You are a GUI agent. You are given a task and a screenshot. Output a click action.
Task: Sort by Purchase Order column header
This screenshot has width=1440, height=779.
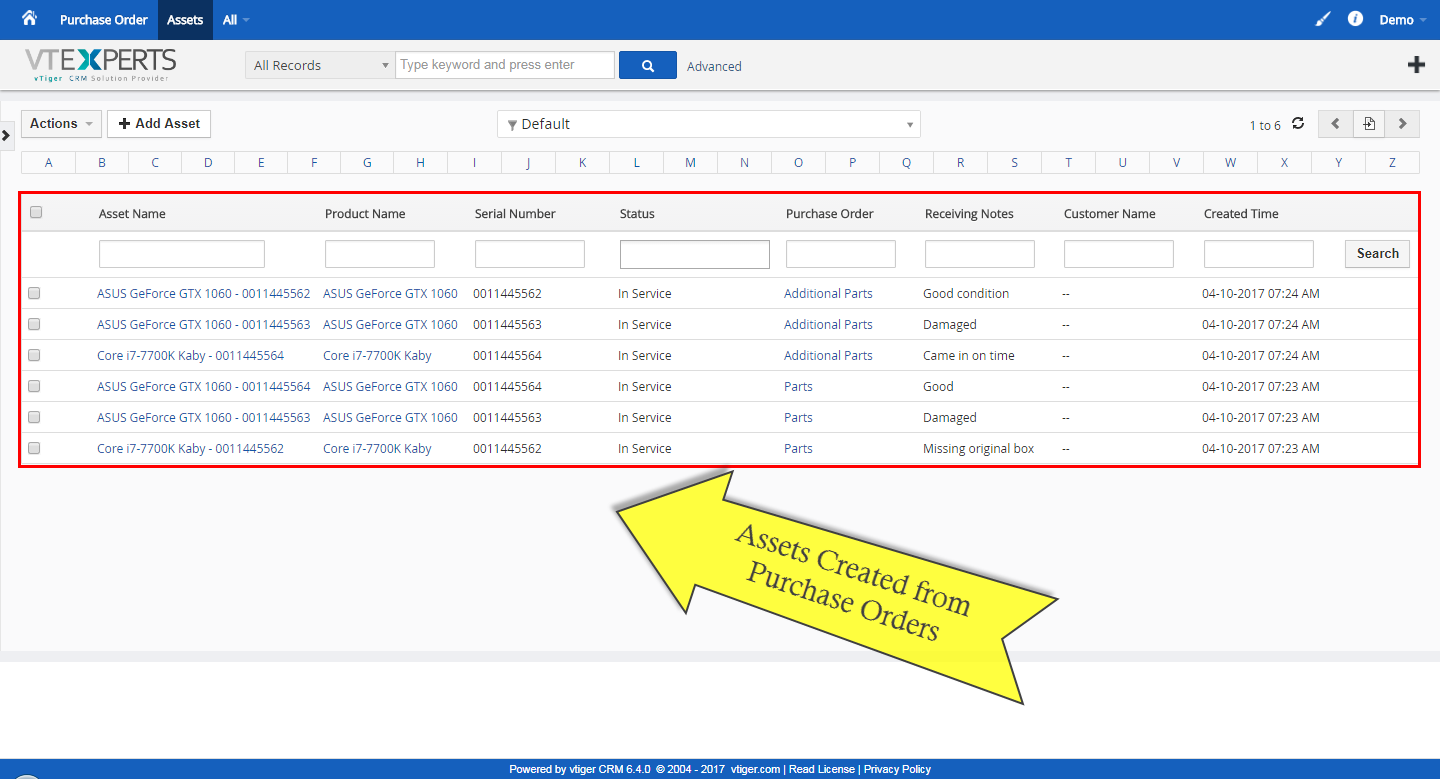pyautogui.click(x=829, y=214)
